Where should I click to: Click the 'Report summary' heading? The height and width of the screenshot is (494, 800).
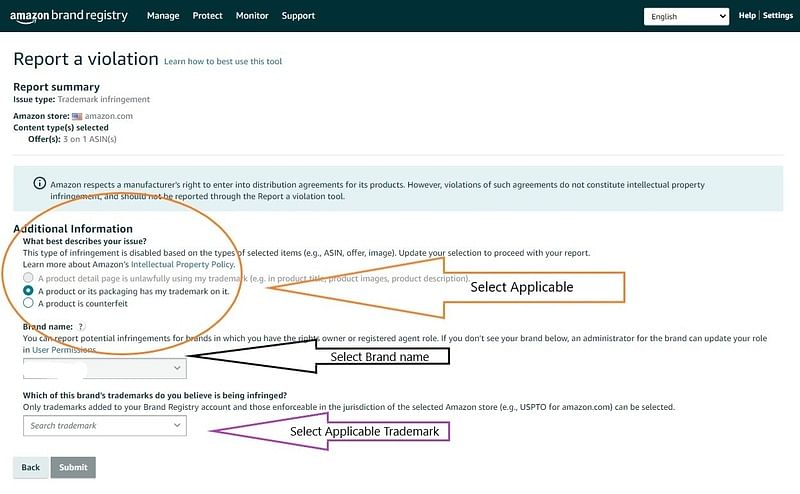(x=57, y=87)
